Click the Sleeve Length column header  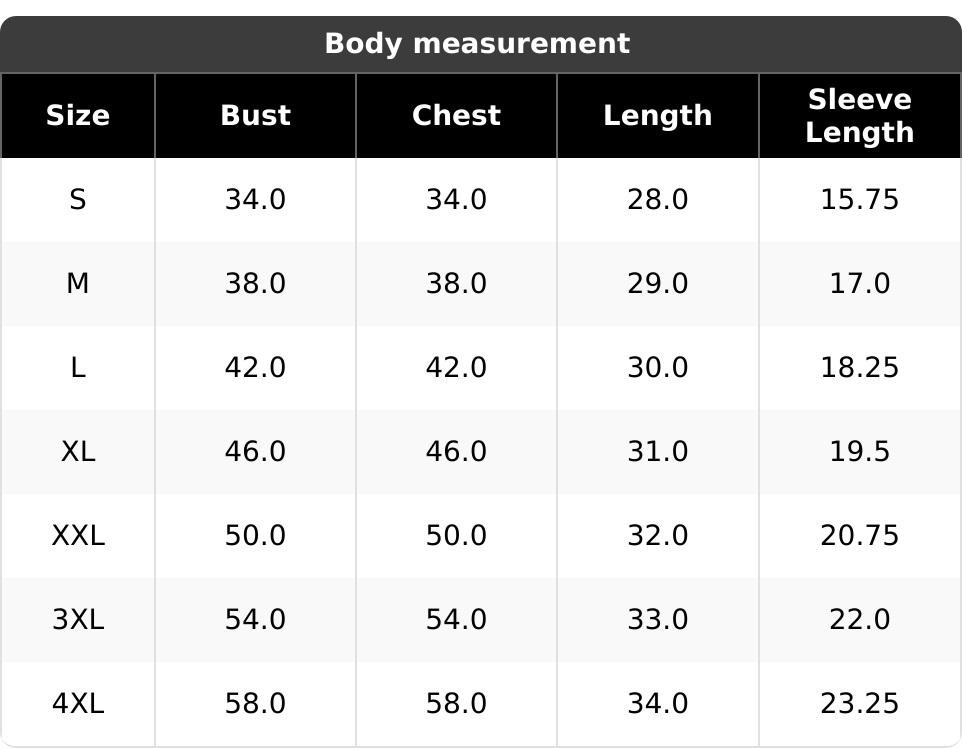pyautogui.click(x=859, y=115)
